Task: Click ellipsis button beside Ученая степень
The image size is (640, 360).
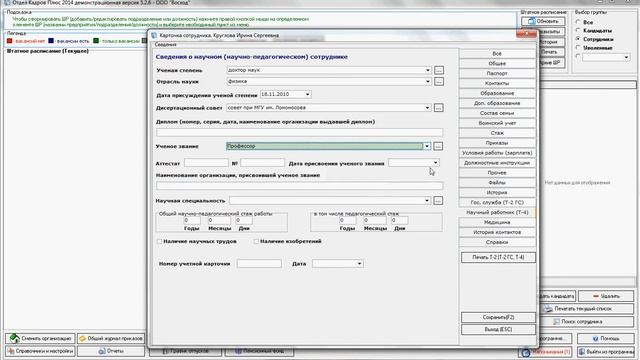Action: point(438,70)
